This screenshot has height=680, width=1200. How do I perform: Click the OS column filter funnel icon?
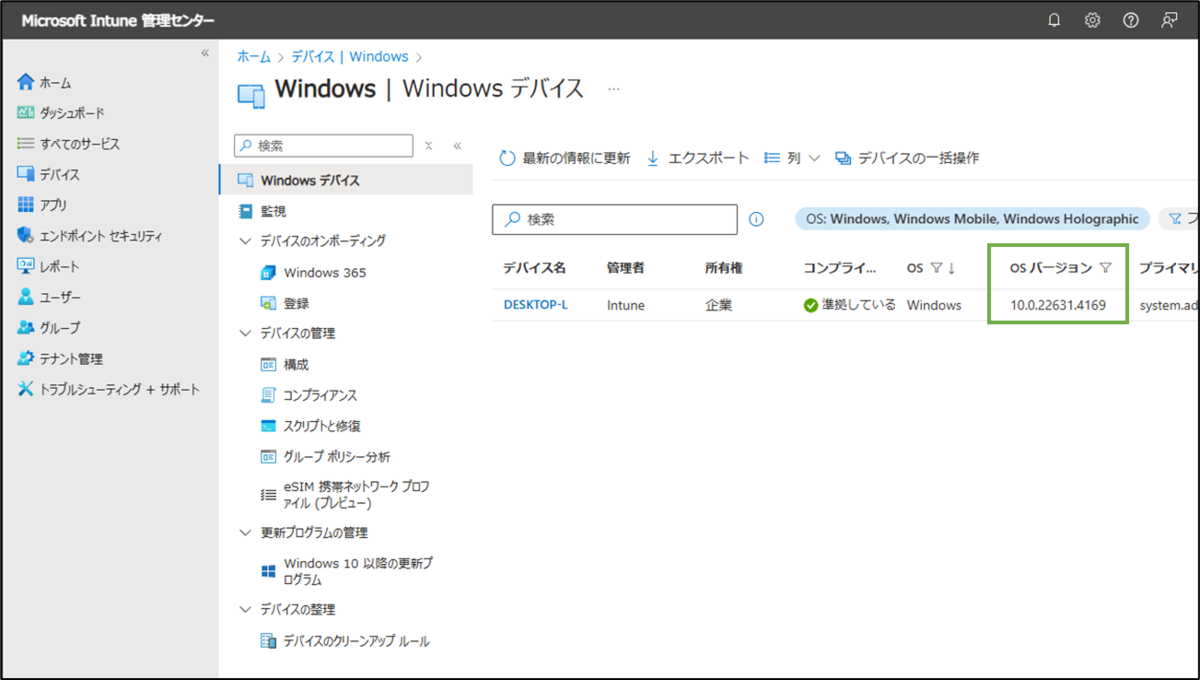[x=936, y=268]
